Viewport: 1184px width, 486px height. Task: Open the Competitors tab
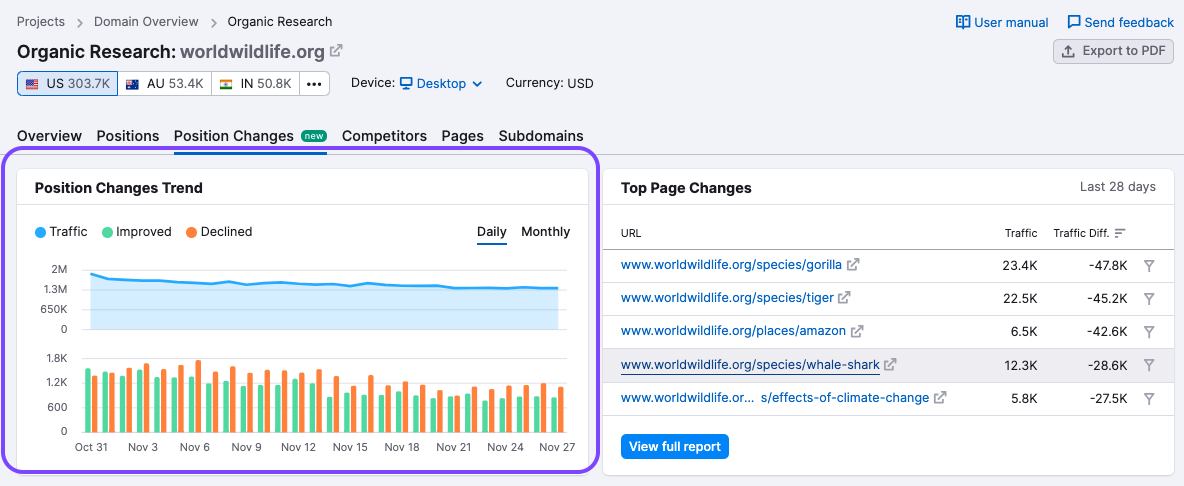tap(384, 136)
